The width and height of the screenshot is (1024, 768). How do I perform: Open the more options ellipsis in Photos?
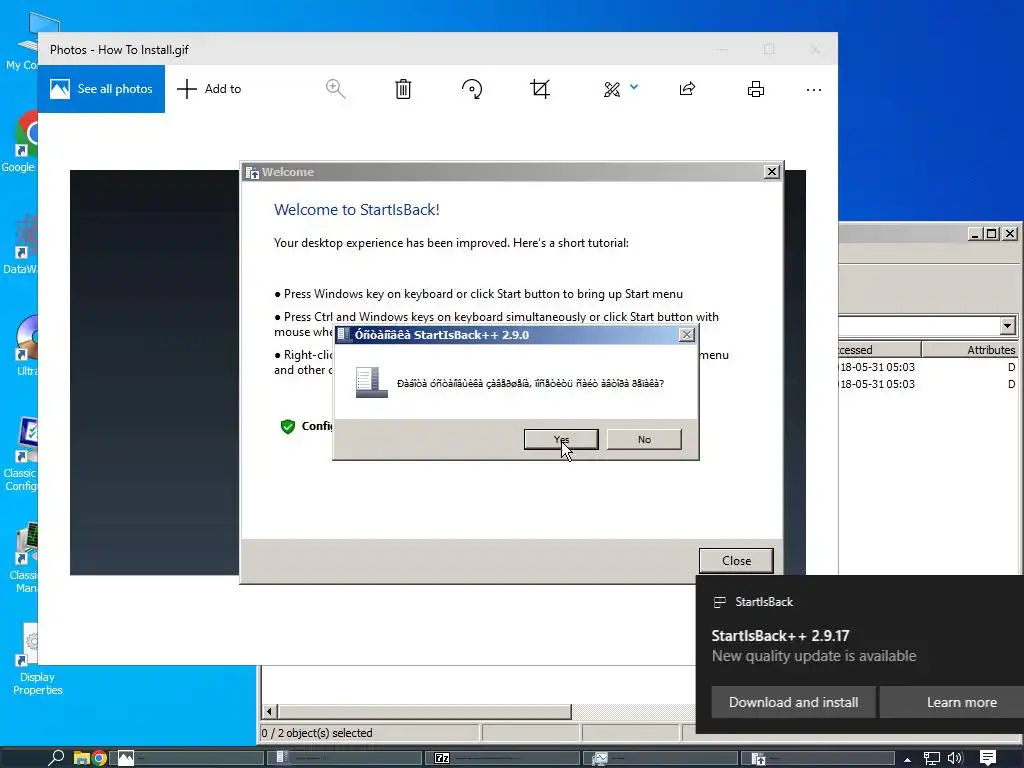click(x=814, y=89)
